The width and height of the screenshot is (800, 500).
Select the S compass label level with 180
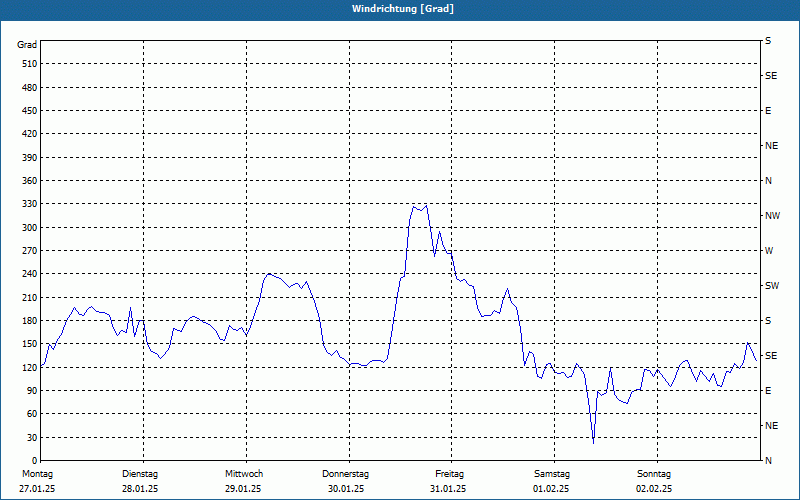point(768,321)
